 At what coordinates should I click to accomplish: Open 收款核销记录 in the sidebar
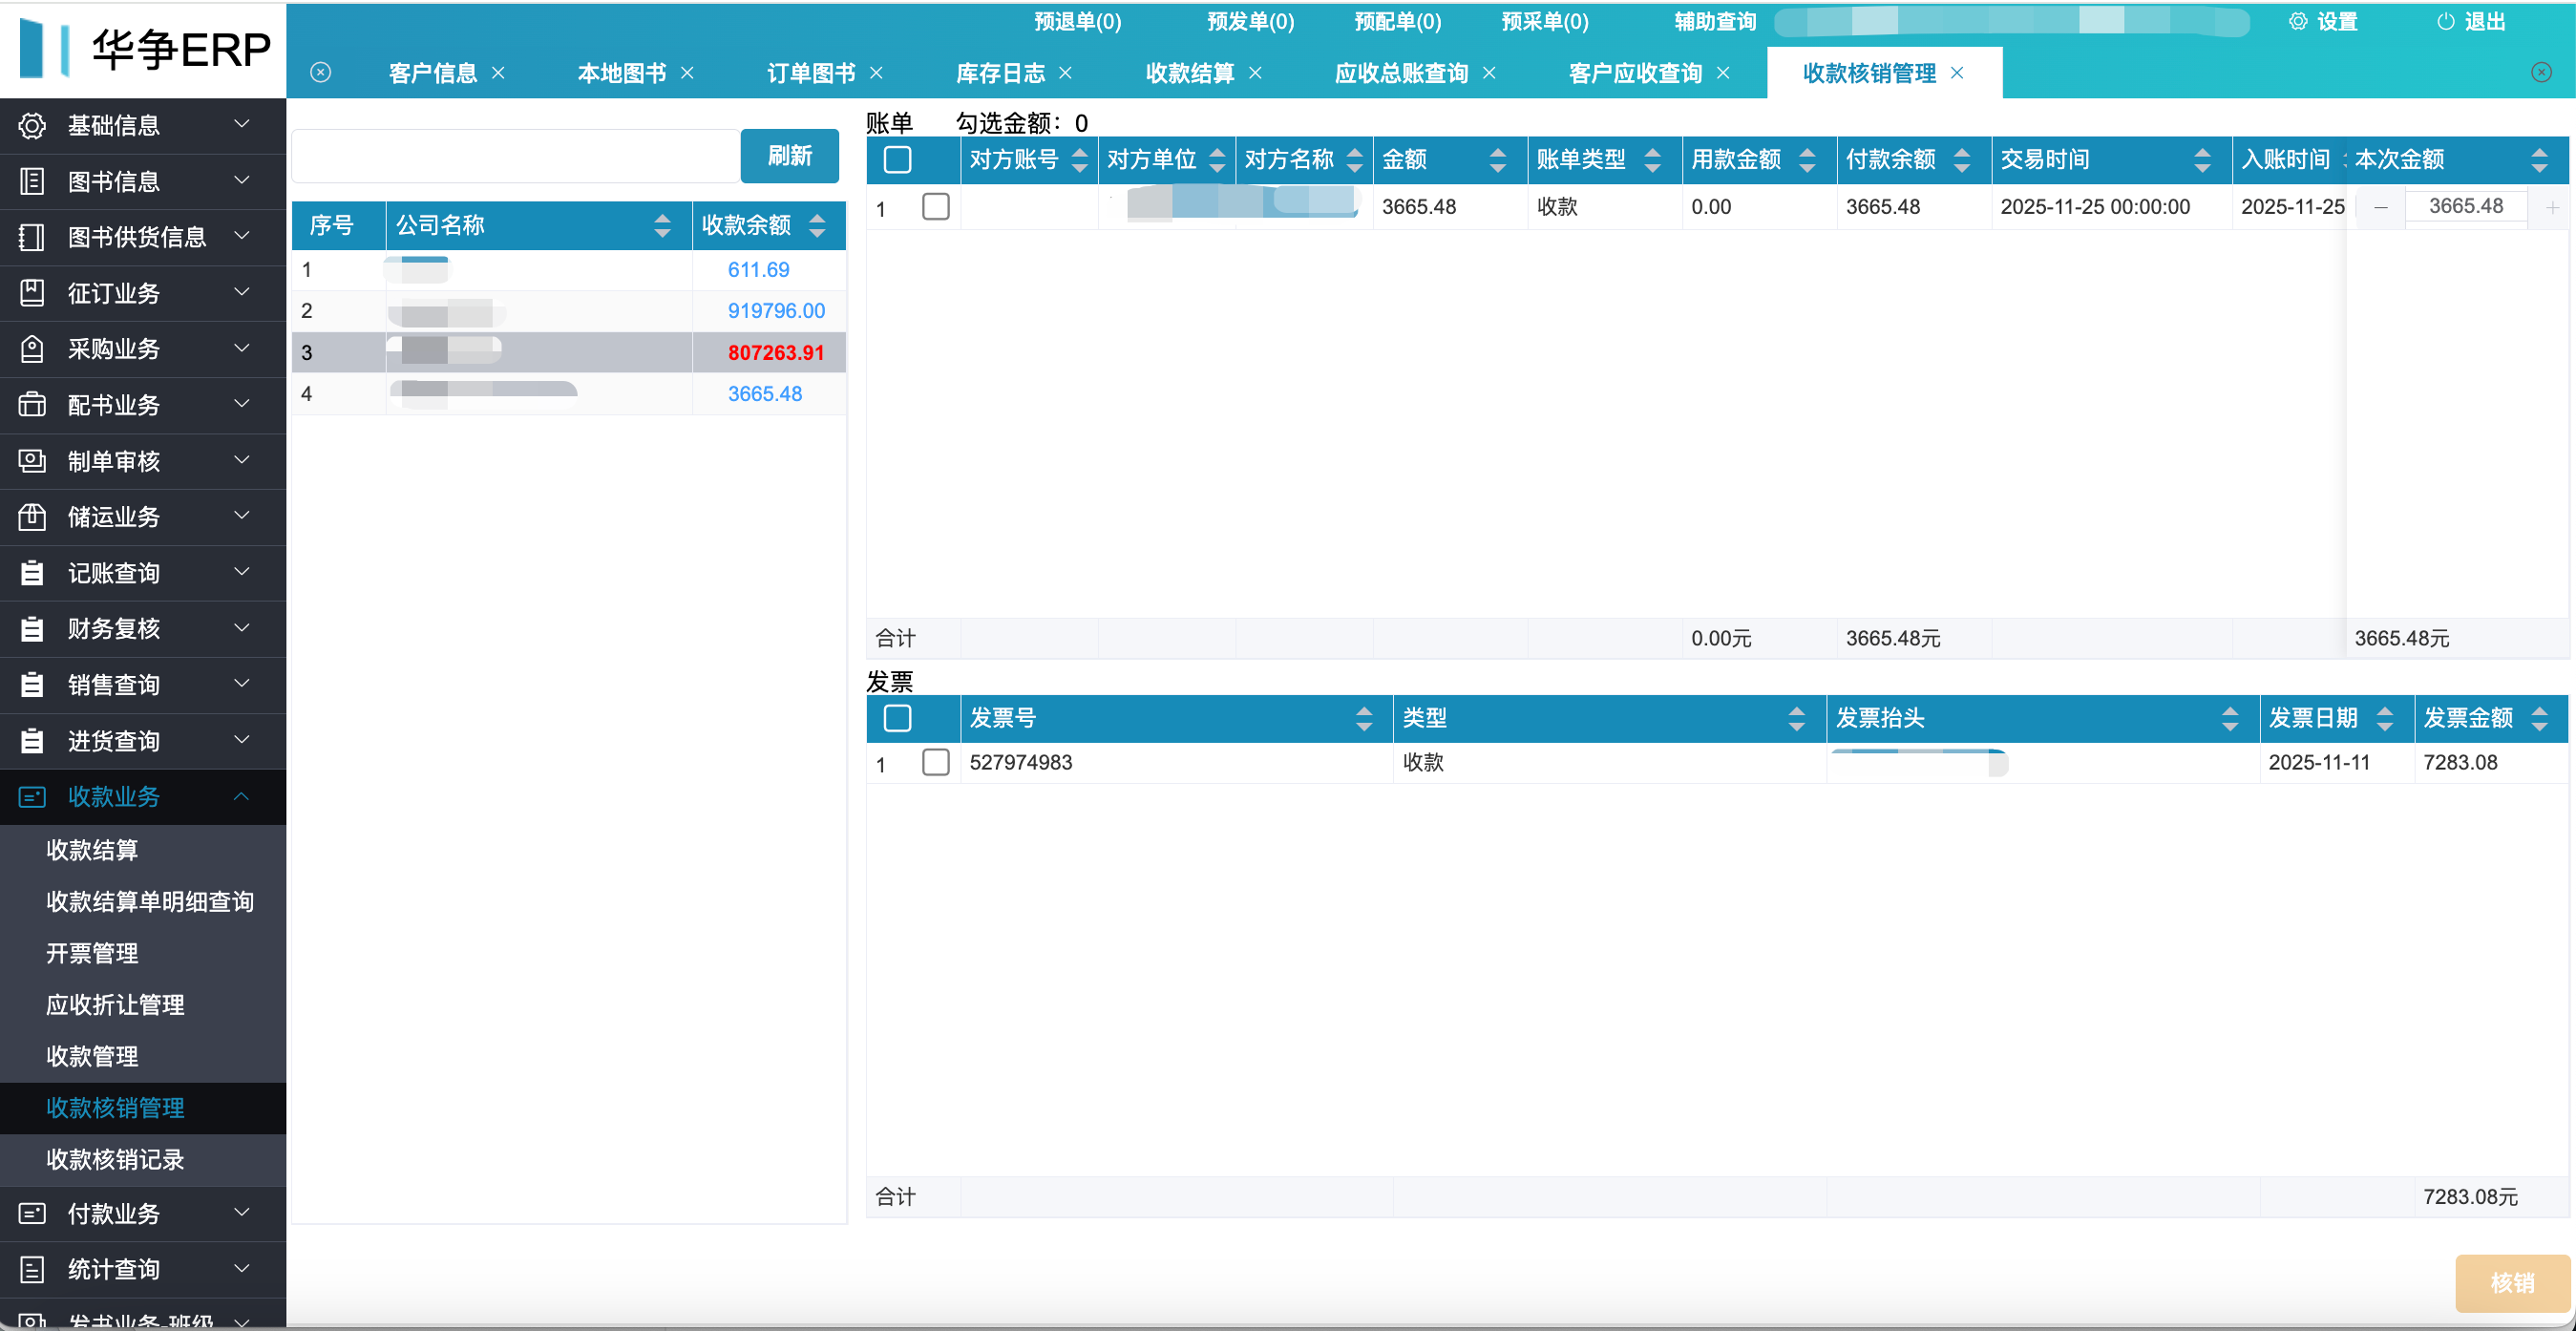pyautogui.click(x=115, y=1160)
